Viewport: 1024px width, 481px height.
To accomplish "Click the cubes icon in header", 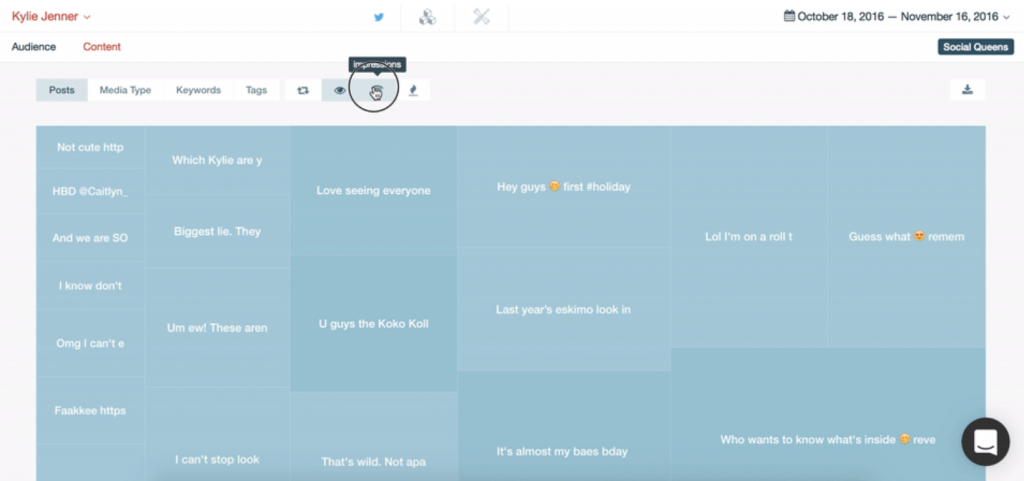I will [427, 17].
